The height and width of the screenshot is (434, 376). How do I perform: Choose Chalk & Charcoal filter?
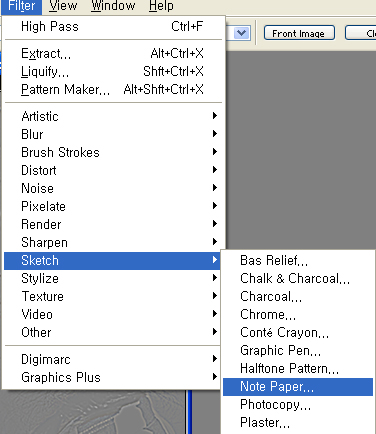(298, 279)
